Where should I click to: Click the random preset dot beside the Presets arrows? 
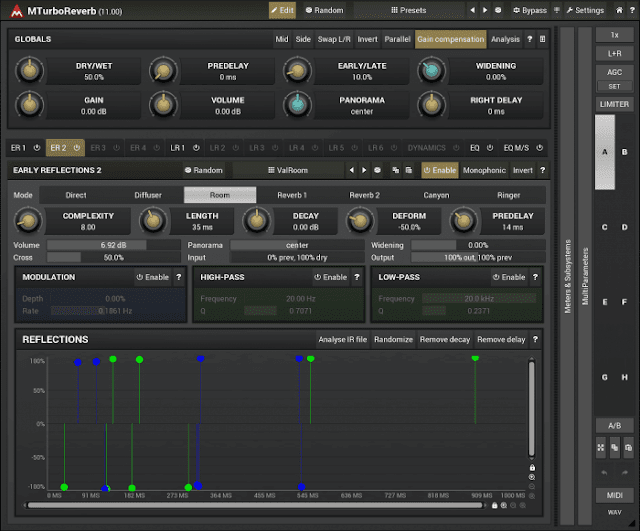[x=498, y=10]
